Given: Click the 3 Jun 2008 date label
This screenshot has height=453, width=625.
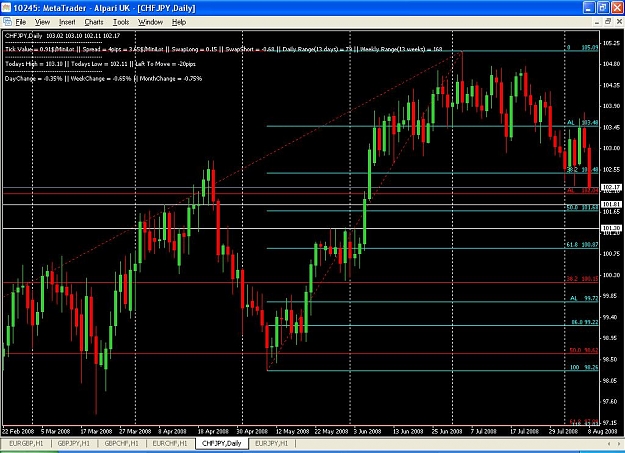Looking at the screenshot, I should pos(367,431).
